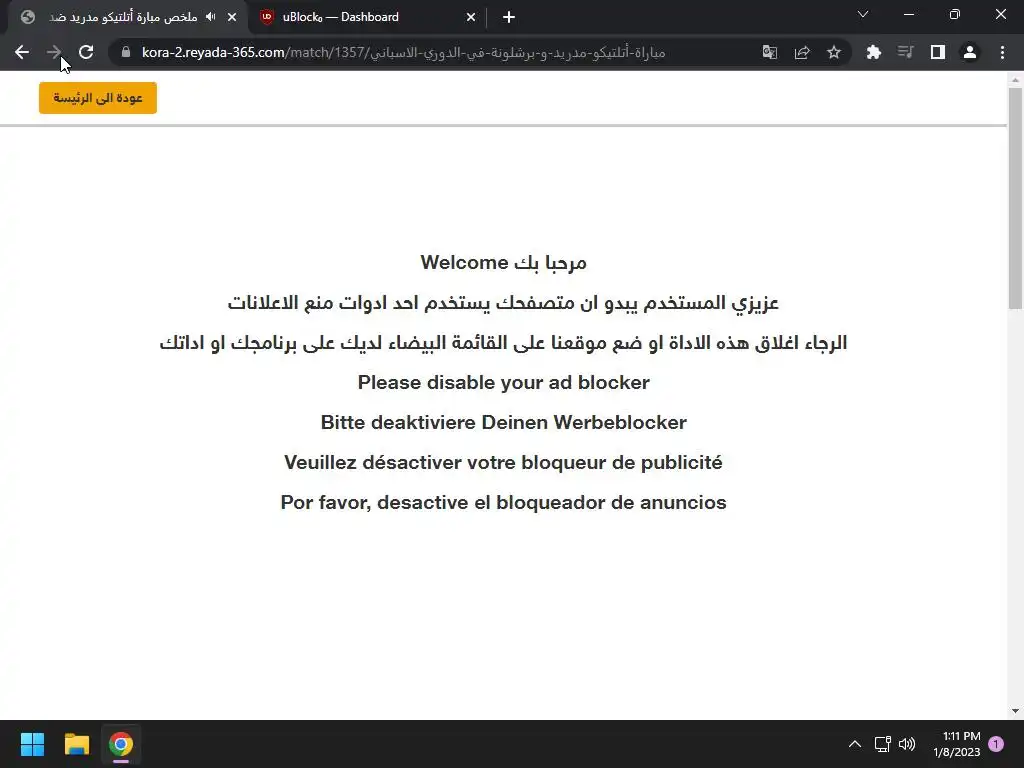Click the orange return-to-home button
The width and height of the screenshot is (1024, 768).
click(x=98, y=98)
